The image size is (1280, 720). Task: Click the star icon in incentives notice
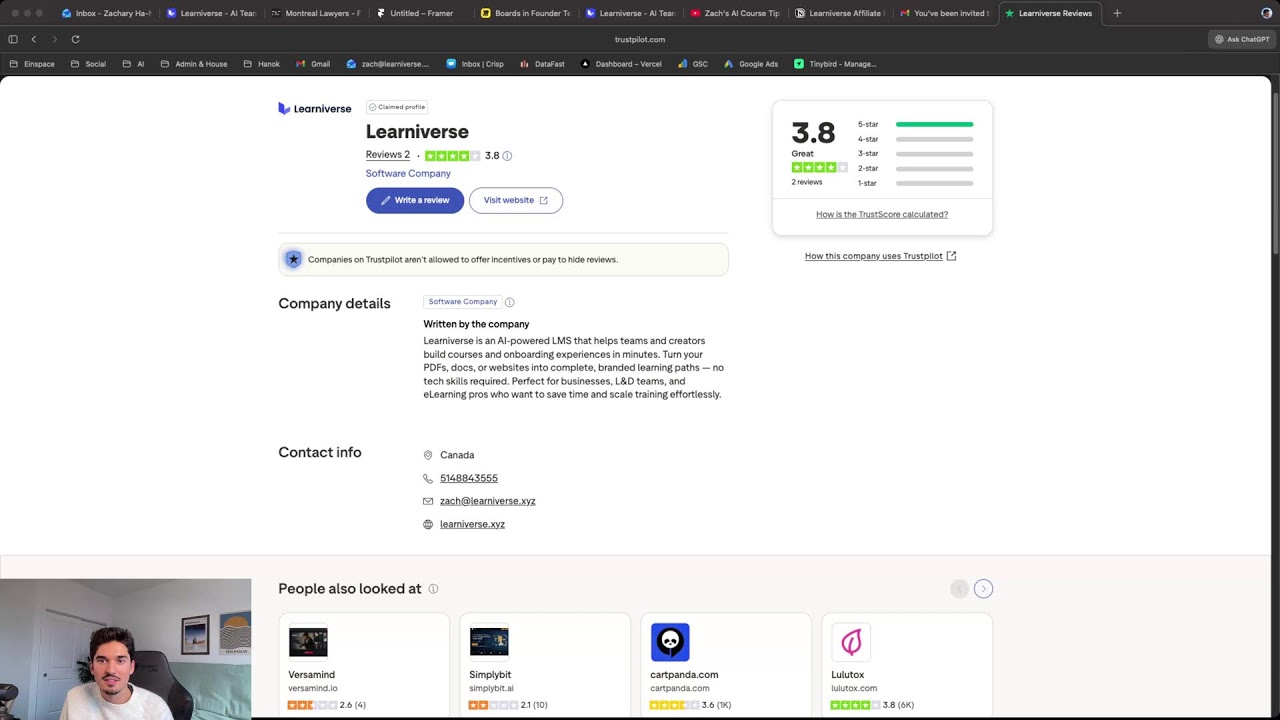[293, 259]
